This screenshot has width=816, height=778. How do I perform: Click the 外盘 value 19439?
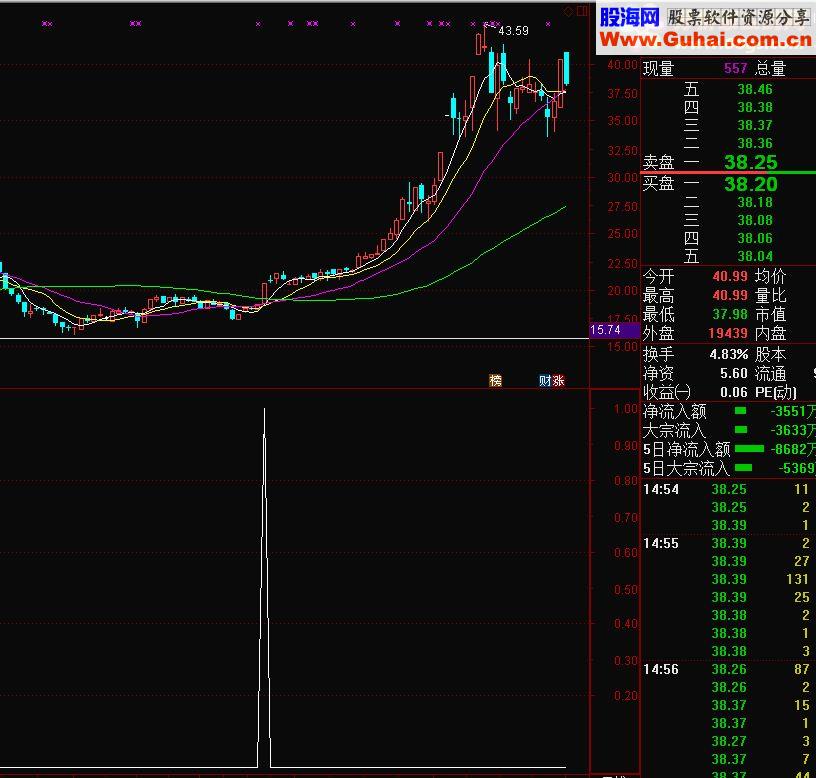pos(728,333)
